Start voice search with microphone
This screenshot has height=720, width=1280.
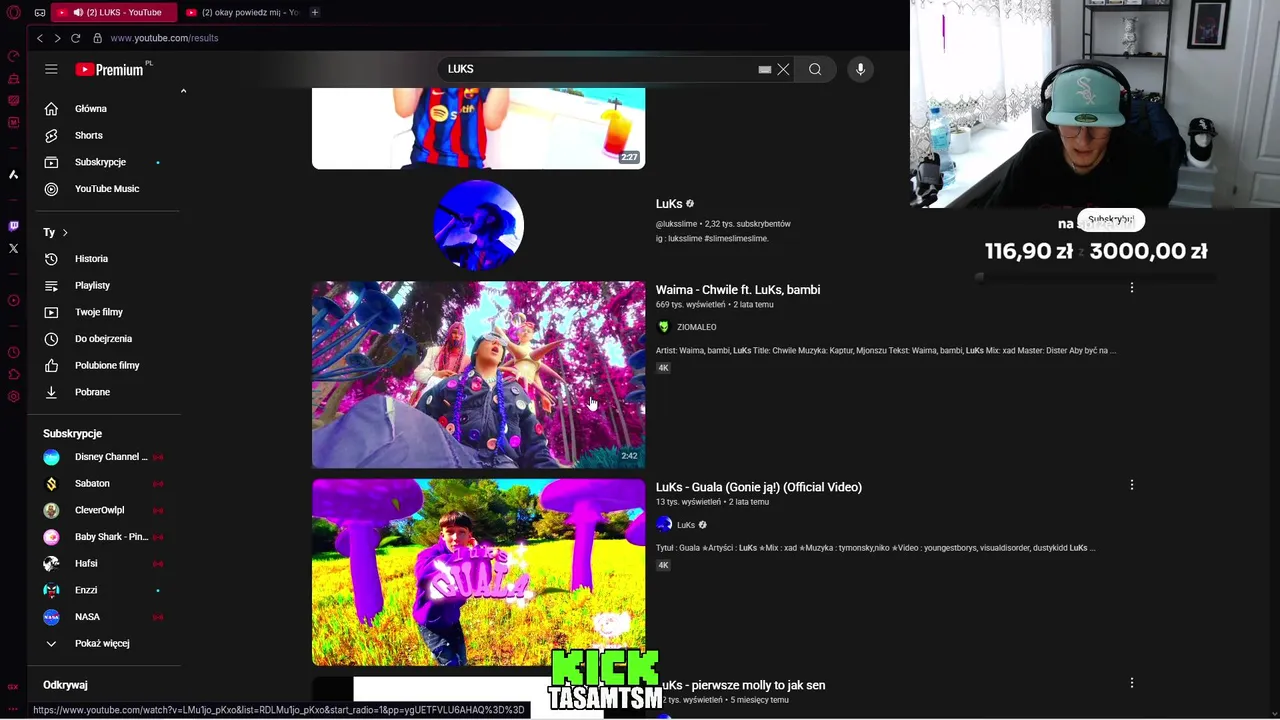(860, 69)
